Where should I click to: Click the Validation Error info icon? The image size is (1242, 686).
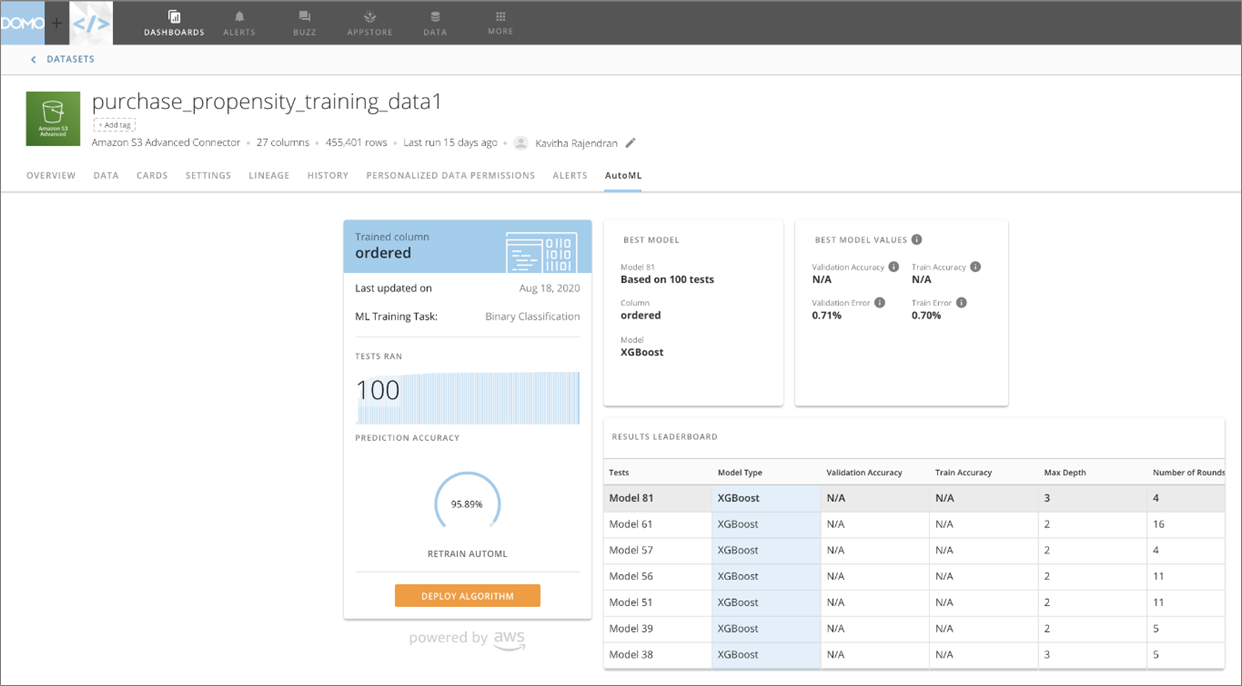click(880, 302)
